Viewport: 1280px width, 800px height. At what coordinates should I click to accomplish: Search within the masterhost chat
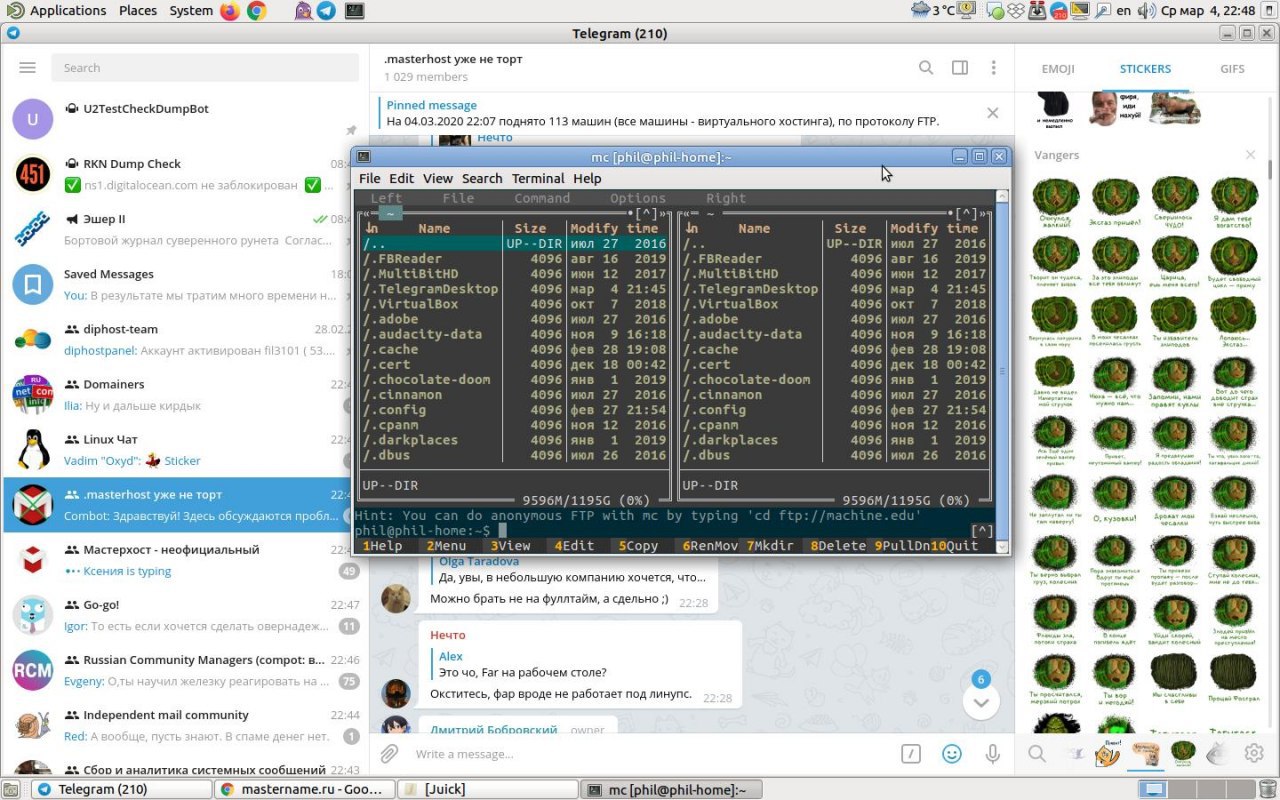coord(926,68)
